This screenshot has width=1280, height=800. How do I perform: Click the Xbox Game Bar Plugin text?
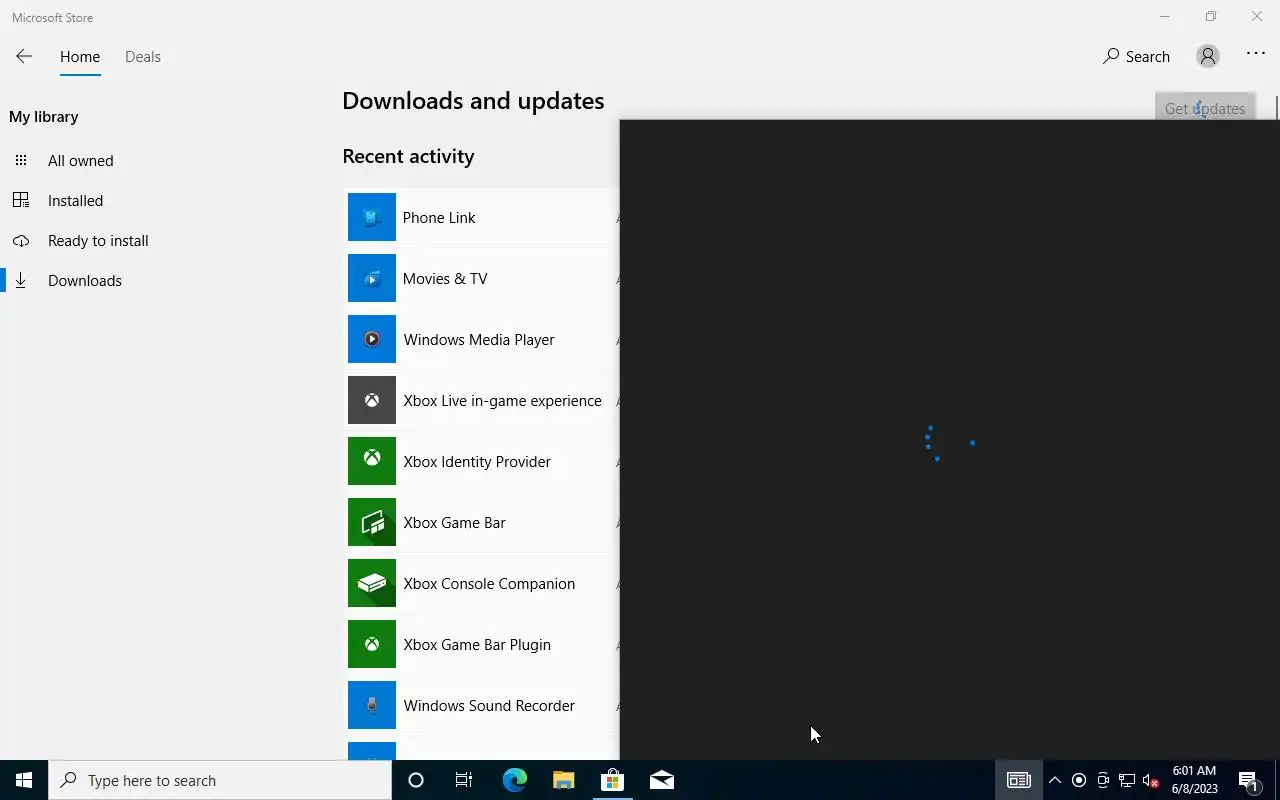point(477,644)
